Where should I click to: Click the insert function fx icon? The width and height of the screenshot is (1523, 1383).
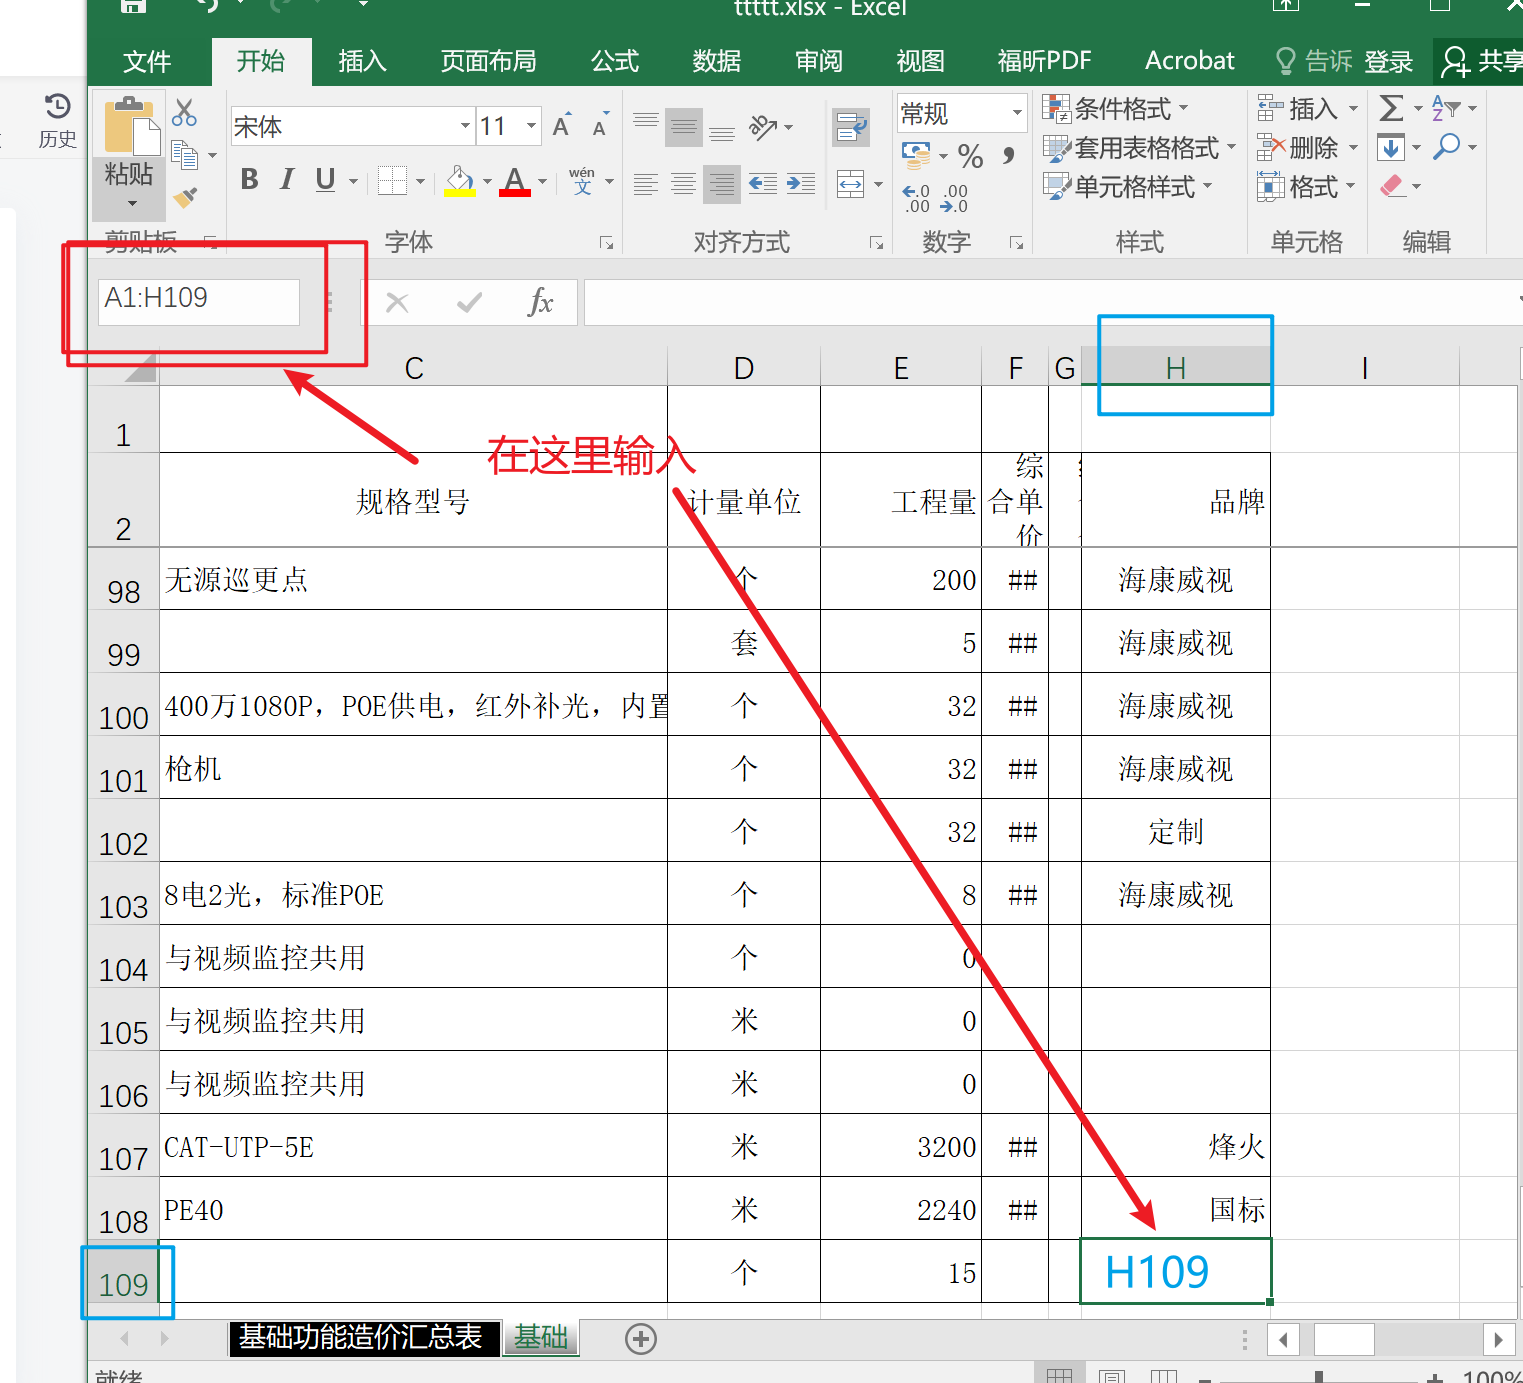540,302
